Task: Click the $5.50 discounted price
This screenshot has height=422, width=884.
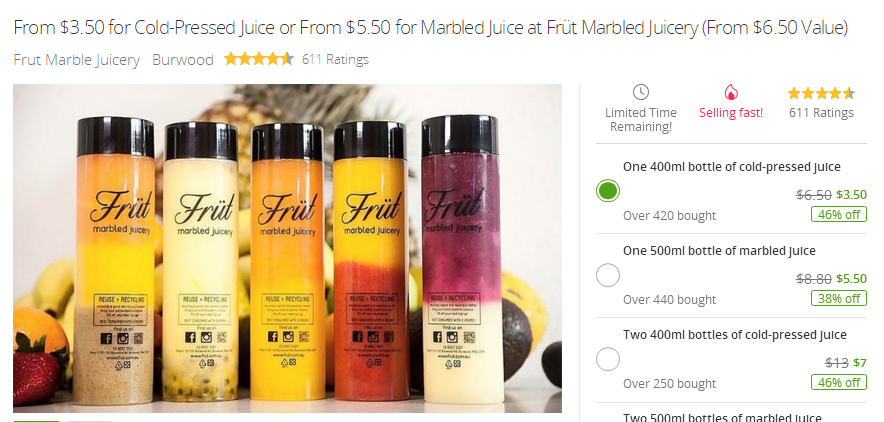Action: (x=851, y=278)
